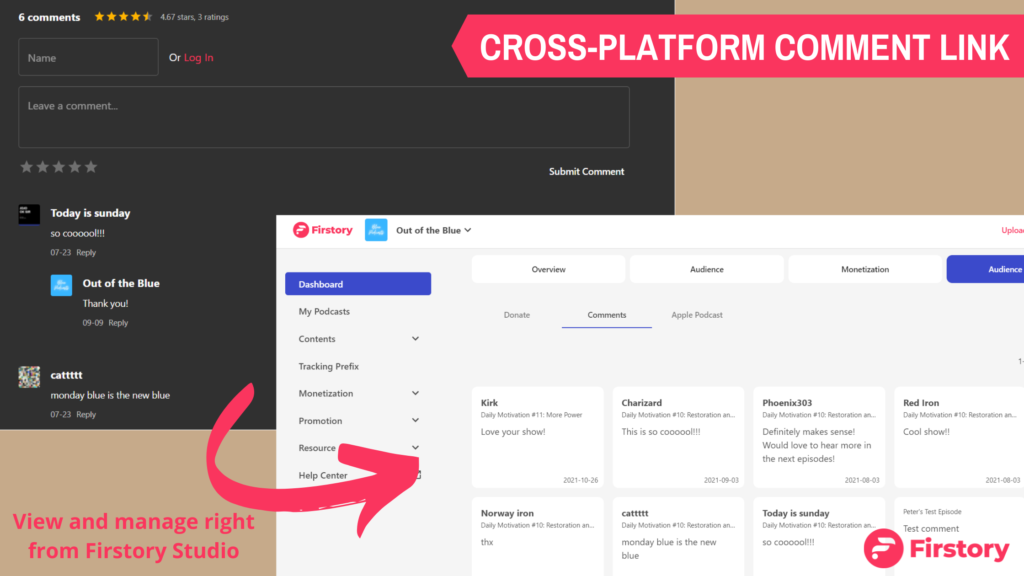Open Red Iron's comment card
This screenshot has height=576, width=1024.
point(959,438)
